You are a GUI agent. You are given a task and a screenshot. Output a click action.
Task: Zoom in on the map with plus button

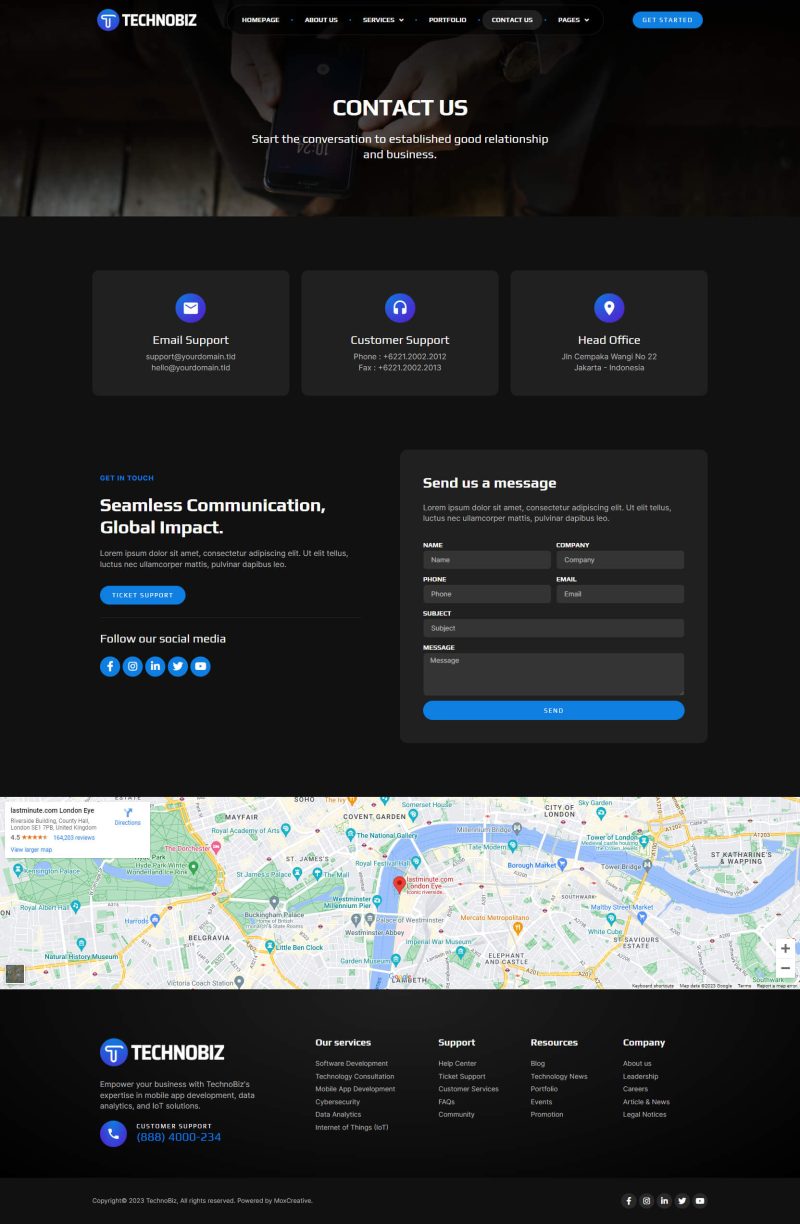[x=786, y=948]
